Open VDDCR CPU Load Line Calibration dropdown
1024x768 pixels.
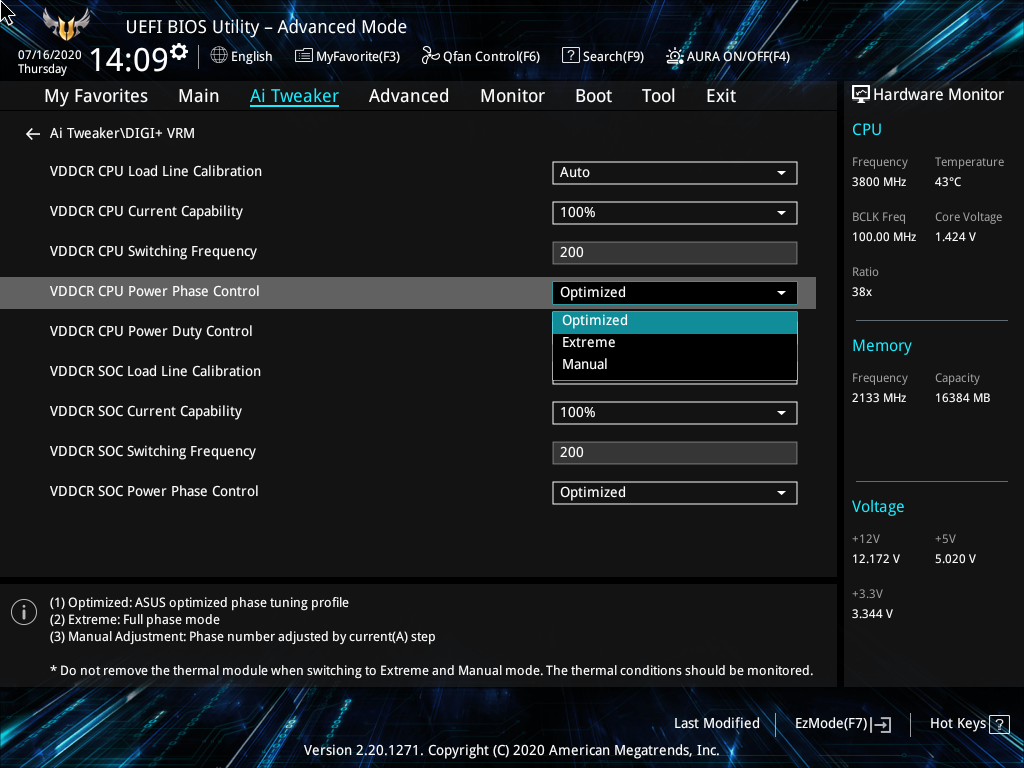(675, 173)
